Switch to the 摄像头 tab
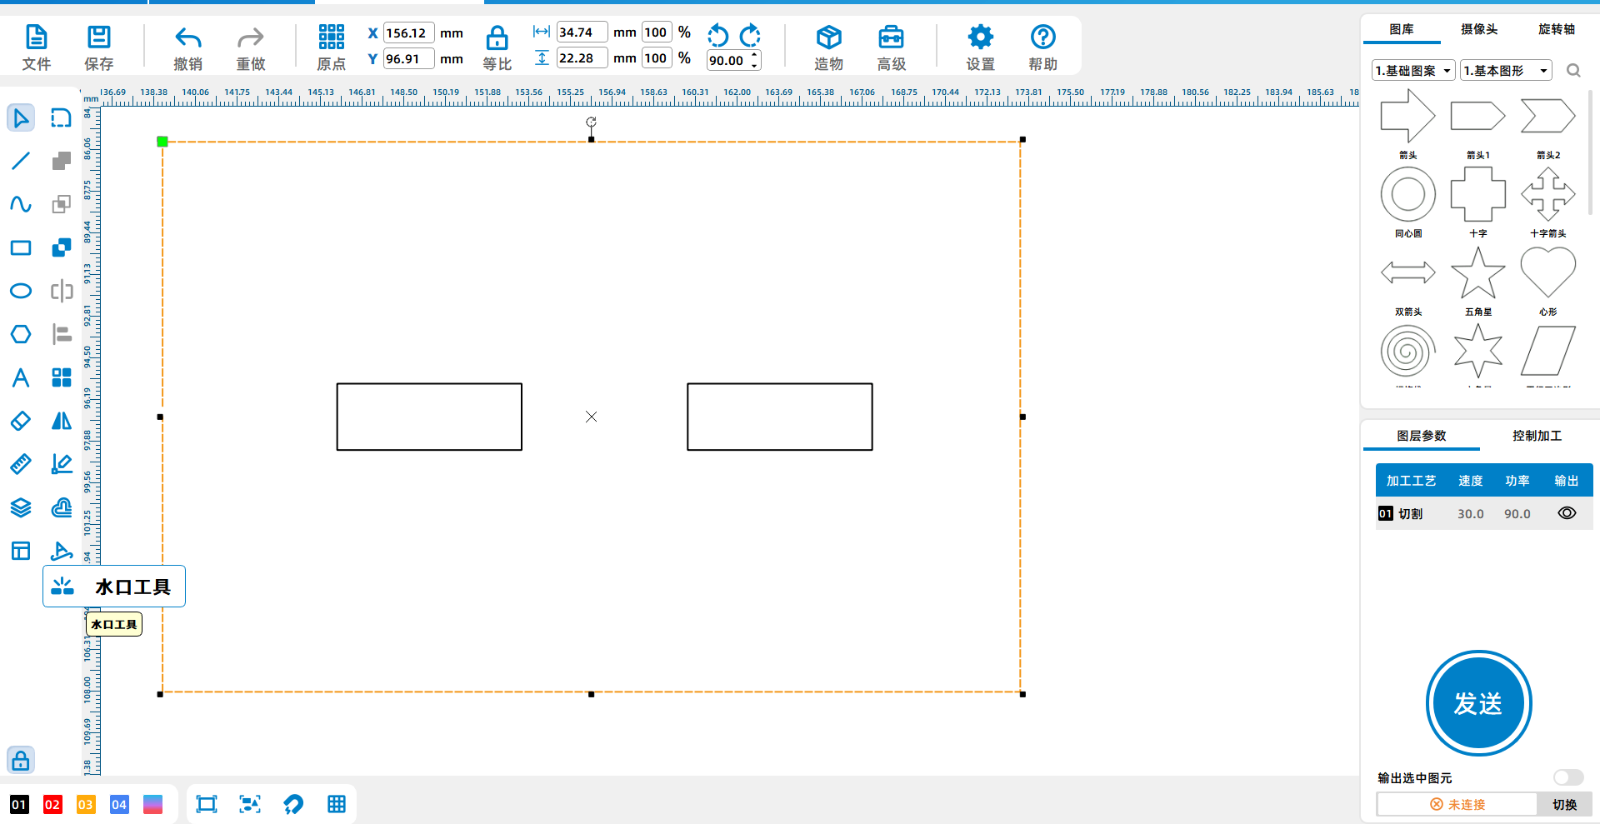 click(x=1479, y=29)
